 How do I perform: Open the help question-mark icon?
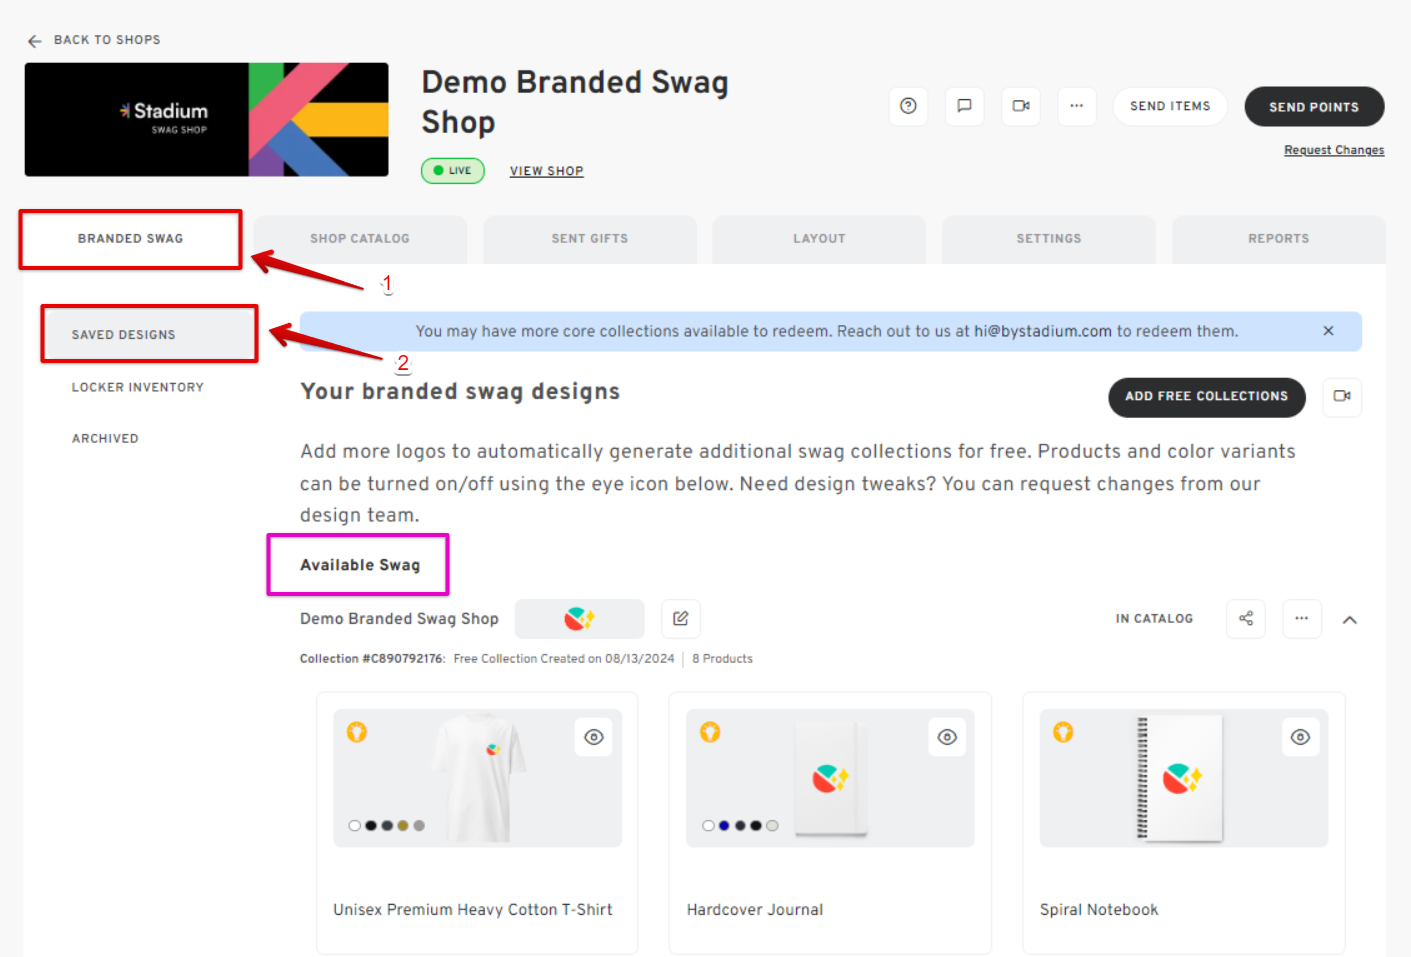click(x=908, y=106)
